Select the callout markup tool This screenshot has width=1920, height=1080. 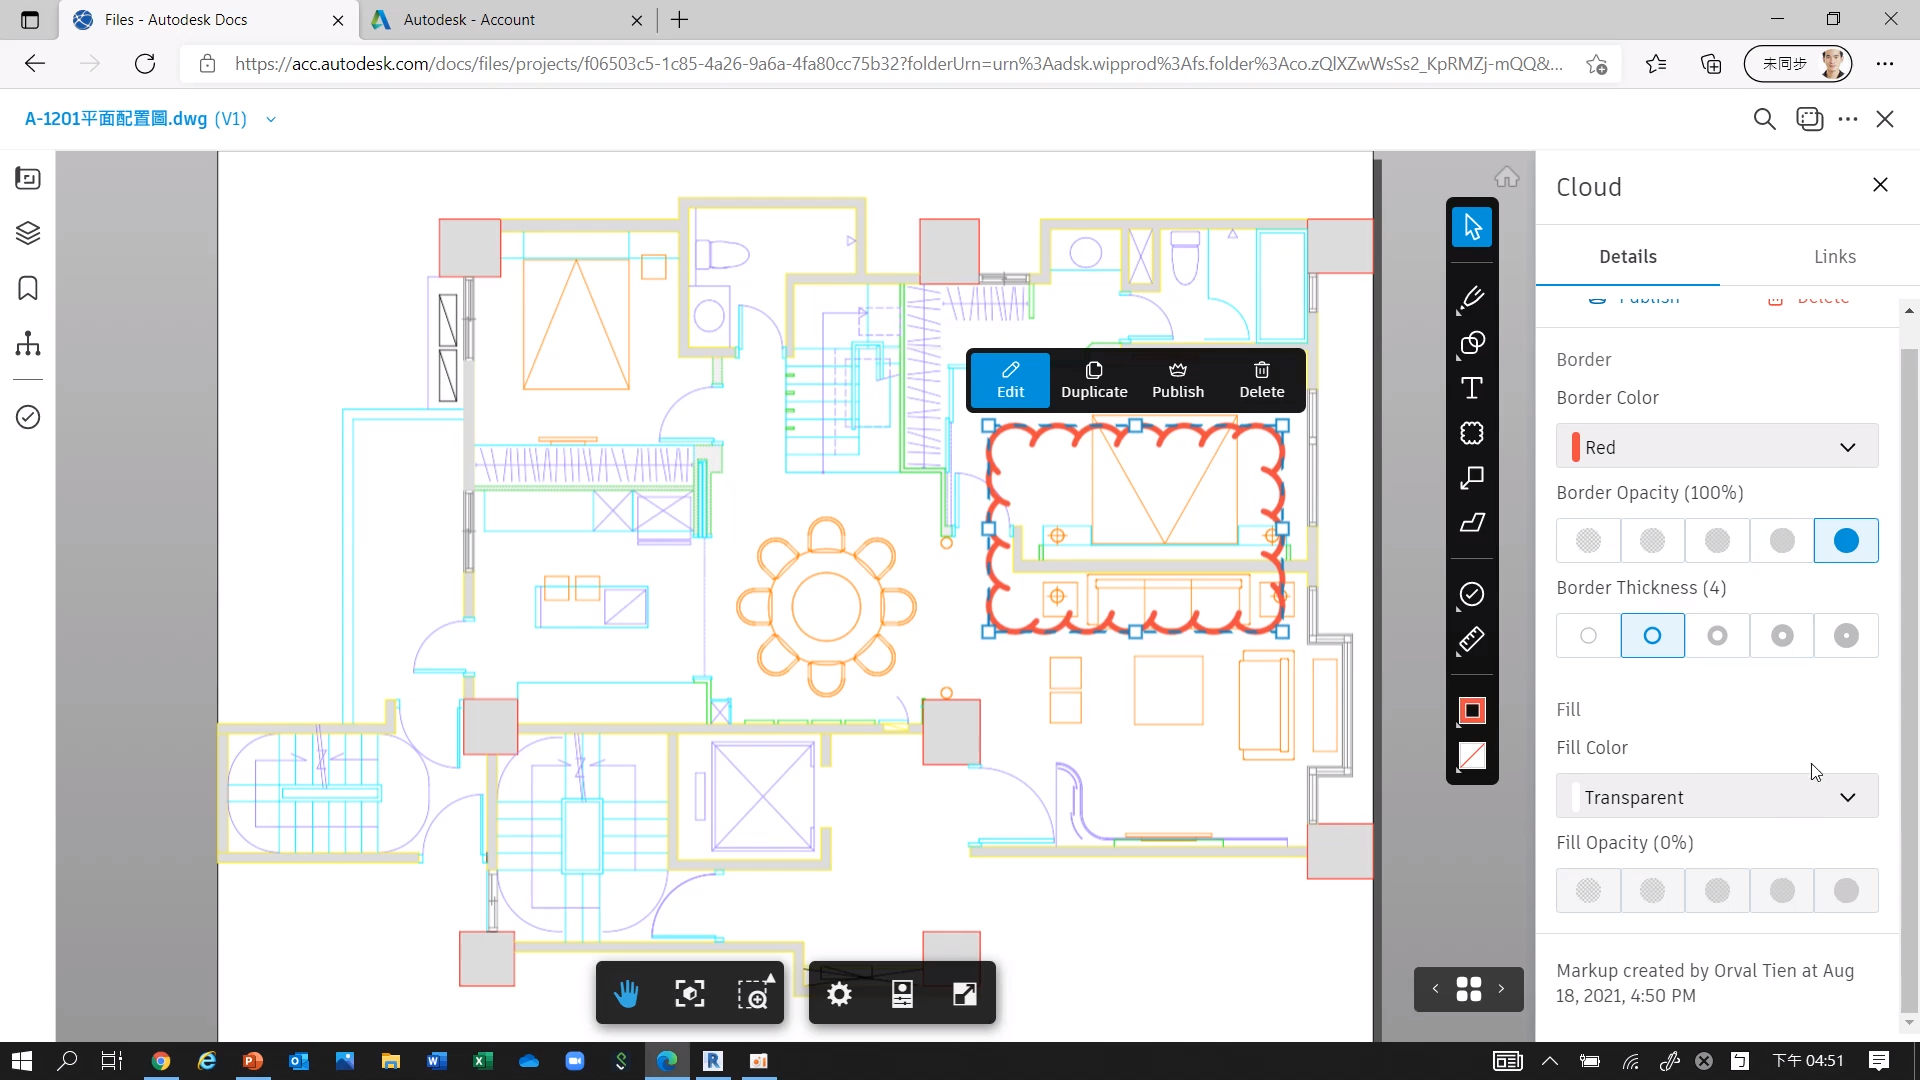1472,478
